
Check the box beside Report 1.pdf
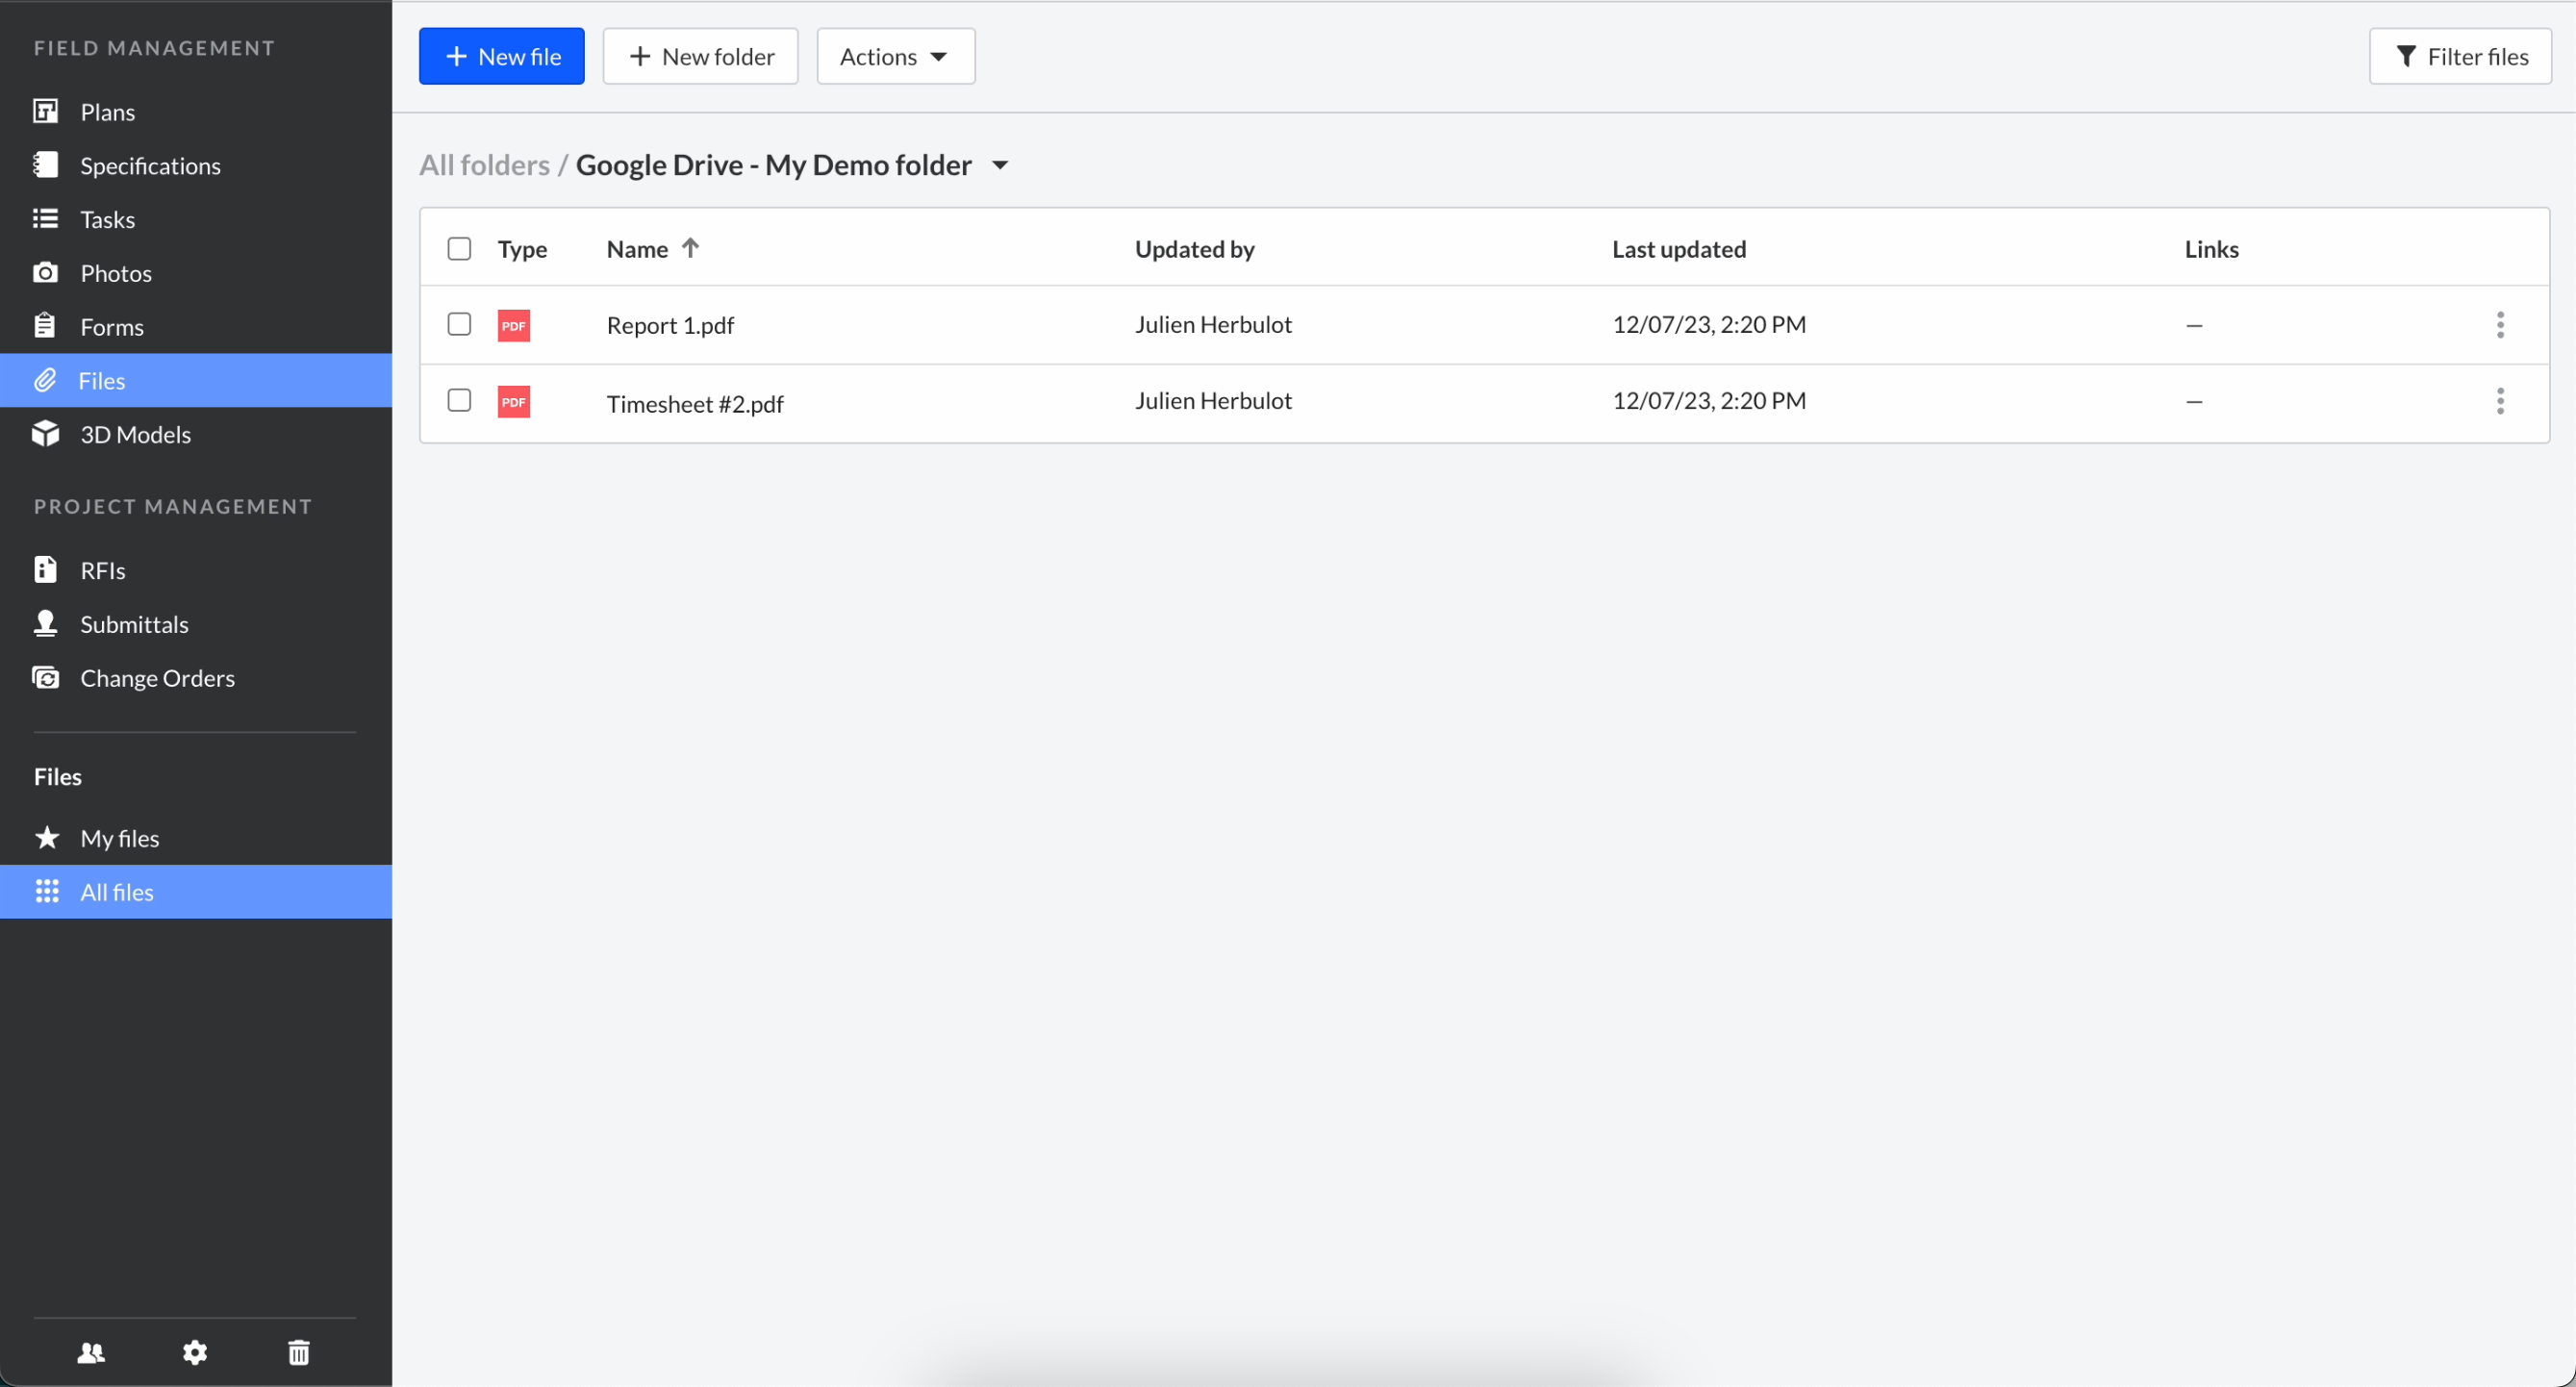pos(459,324)
